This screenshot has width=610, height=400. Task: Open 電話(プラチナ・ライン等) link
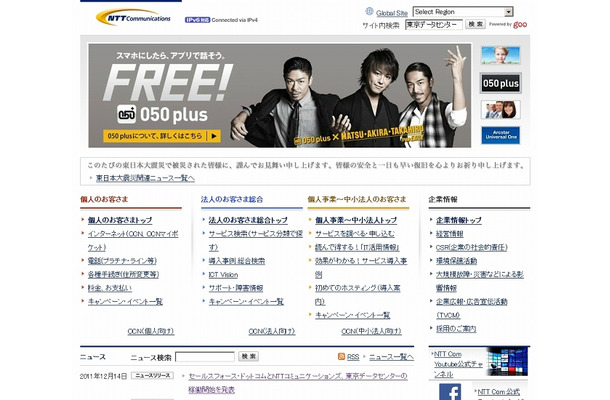pyautogui.click(x=122, y=261)
